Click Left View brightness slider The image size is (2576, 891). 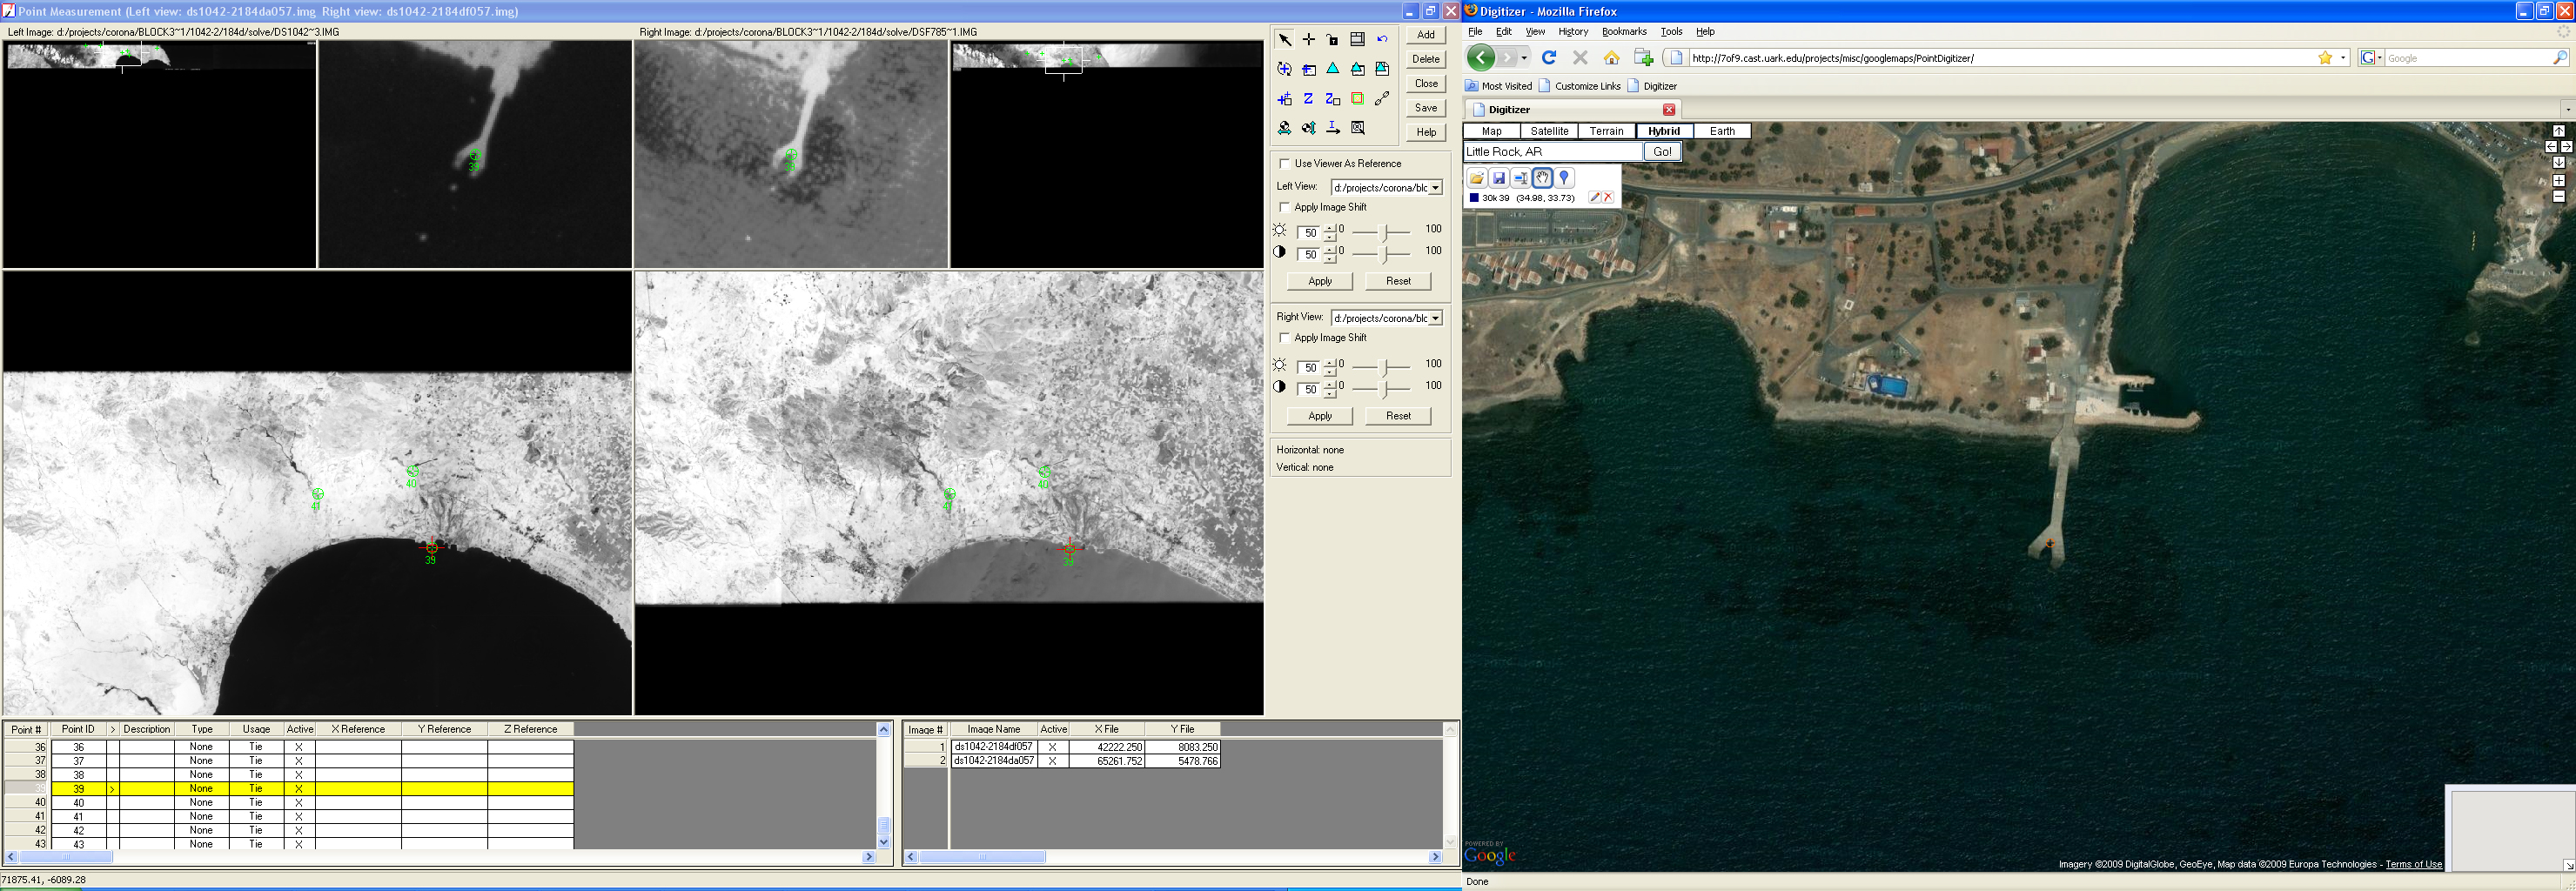click(x=1382, y=233)
